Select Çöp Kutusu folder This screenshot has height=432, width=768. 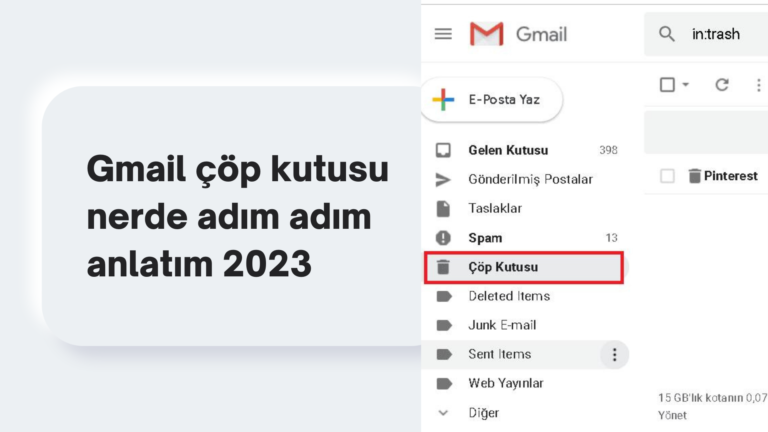click(524, 267)
